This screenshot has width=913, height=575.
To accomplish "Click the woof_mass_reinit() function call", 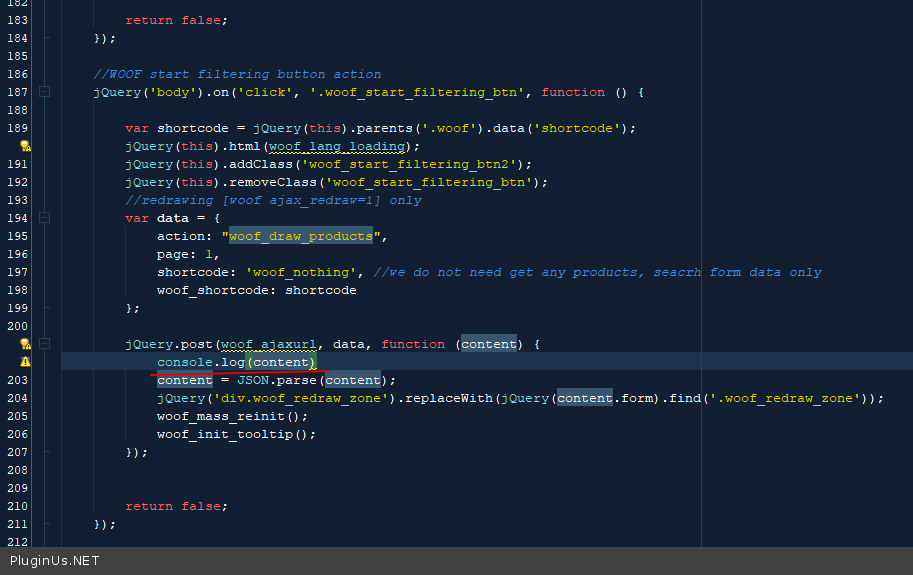I will 225,416.
